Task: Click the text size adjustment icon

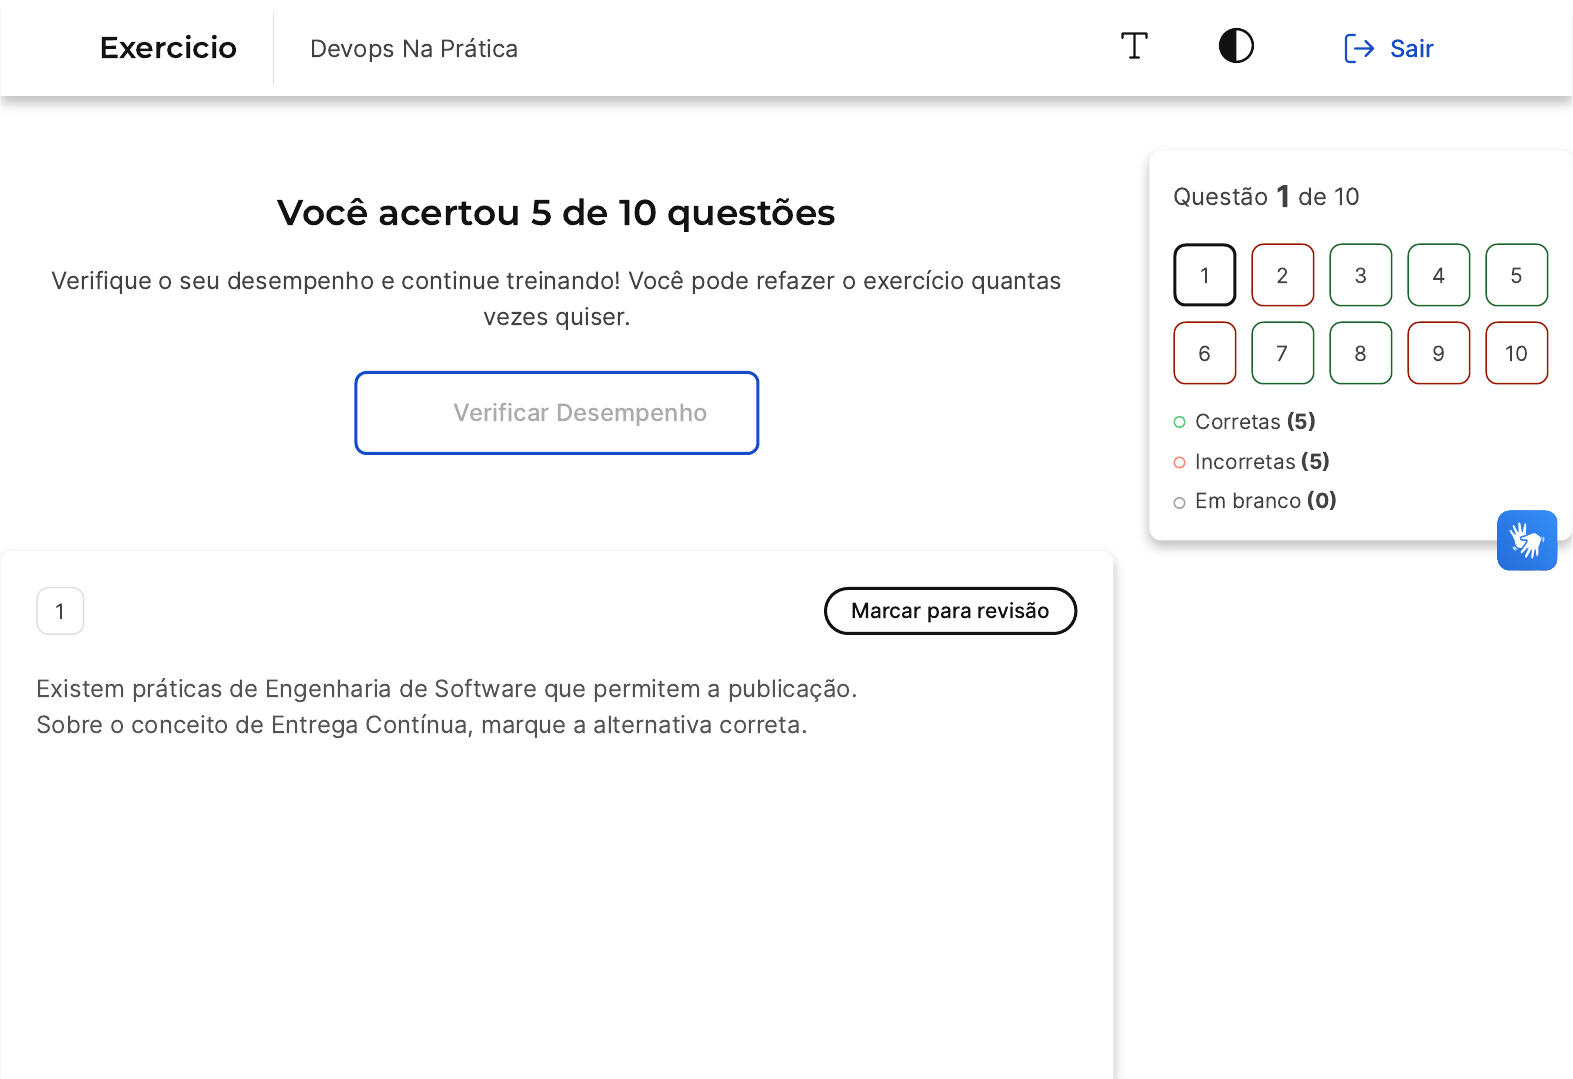Action: click(x=1134, y=47)
